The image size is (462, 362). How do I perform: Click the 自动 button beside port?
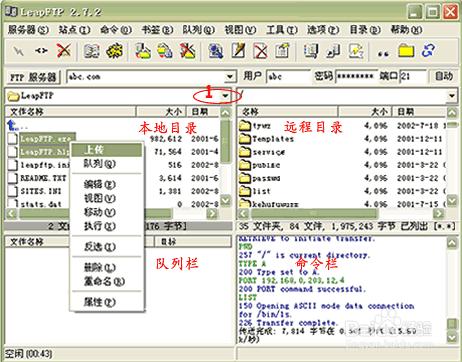point(444,76)
